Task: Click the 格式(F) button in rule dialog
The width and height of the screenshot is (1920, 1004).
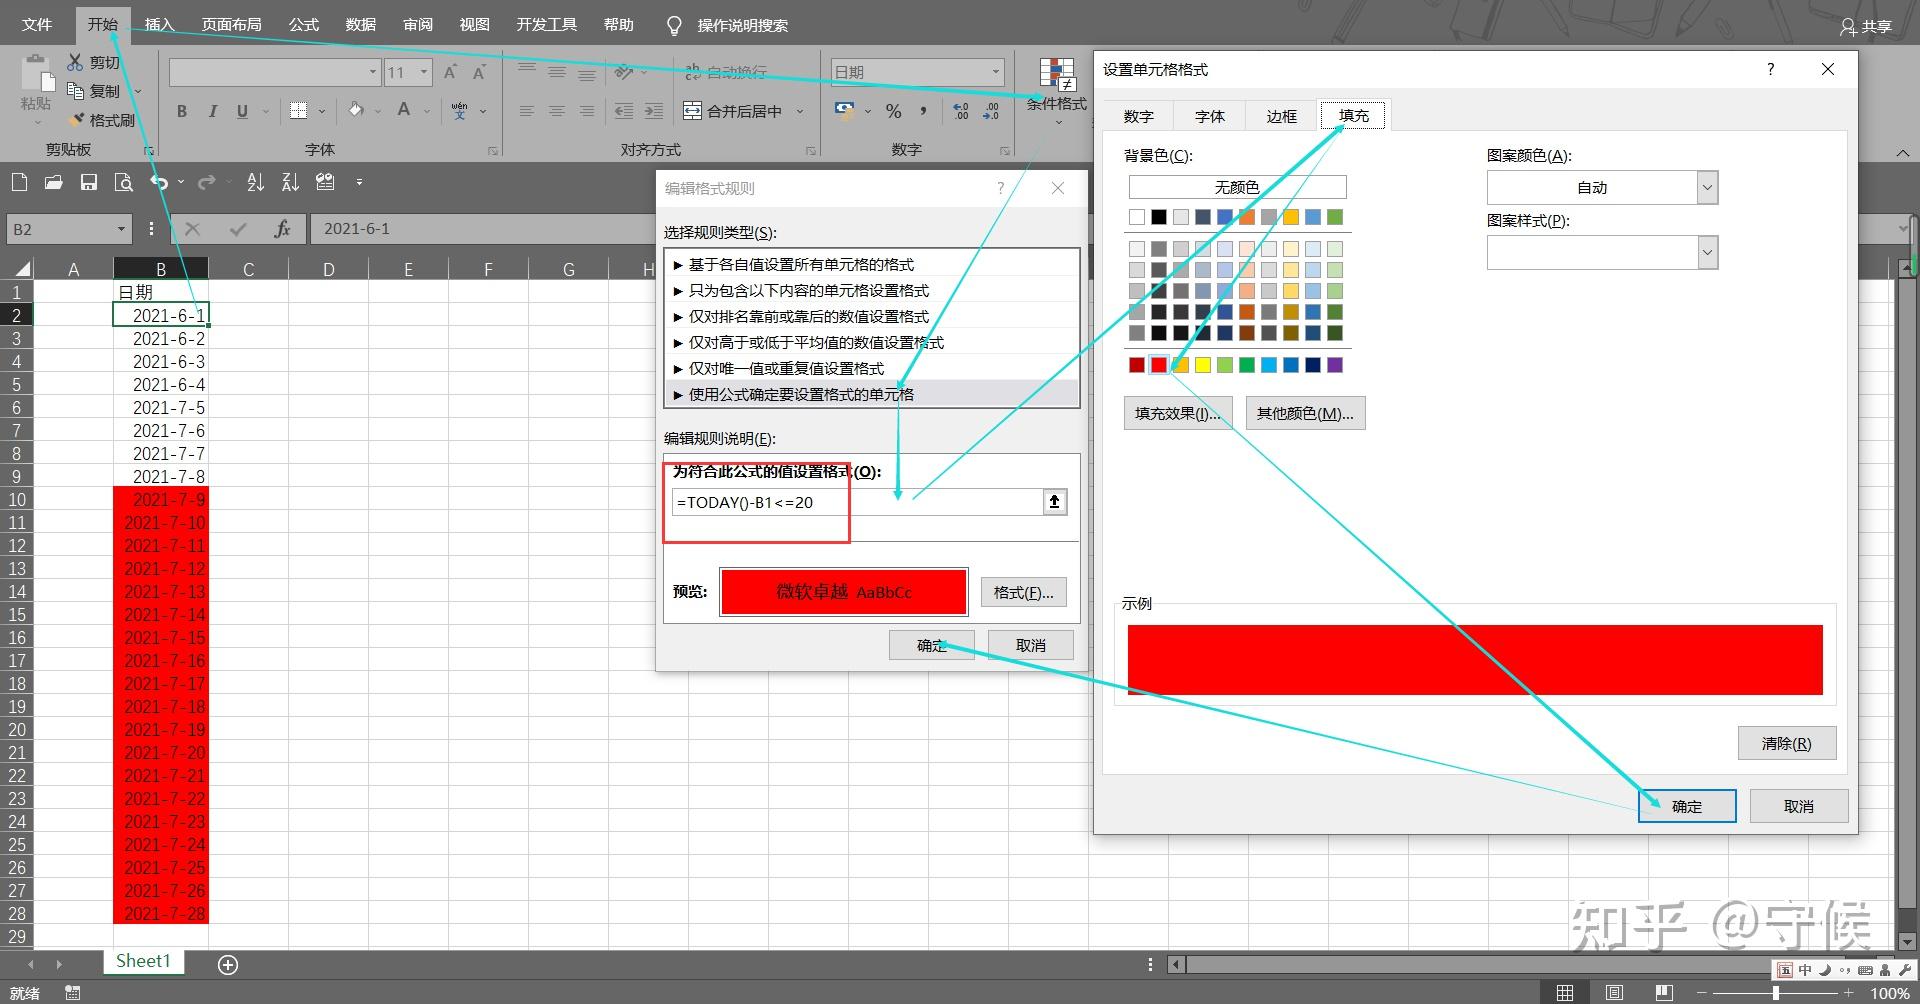Action: point(1023,592)
